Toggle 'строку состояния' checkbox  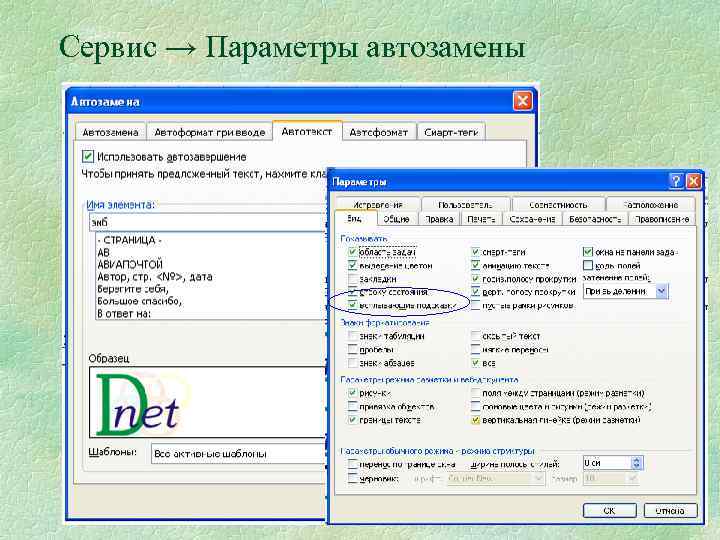(352, 292)
